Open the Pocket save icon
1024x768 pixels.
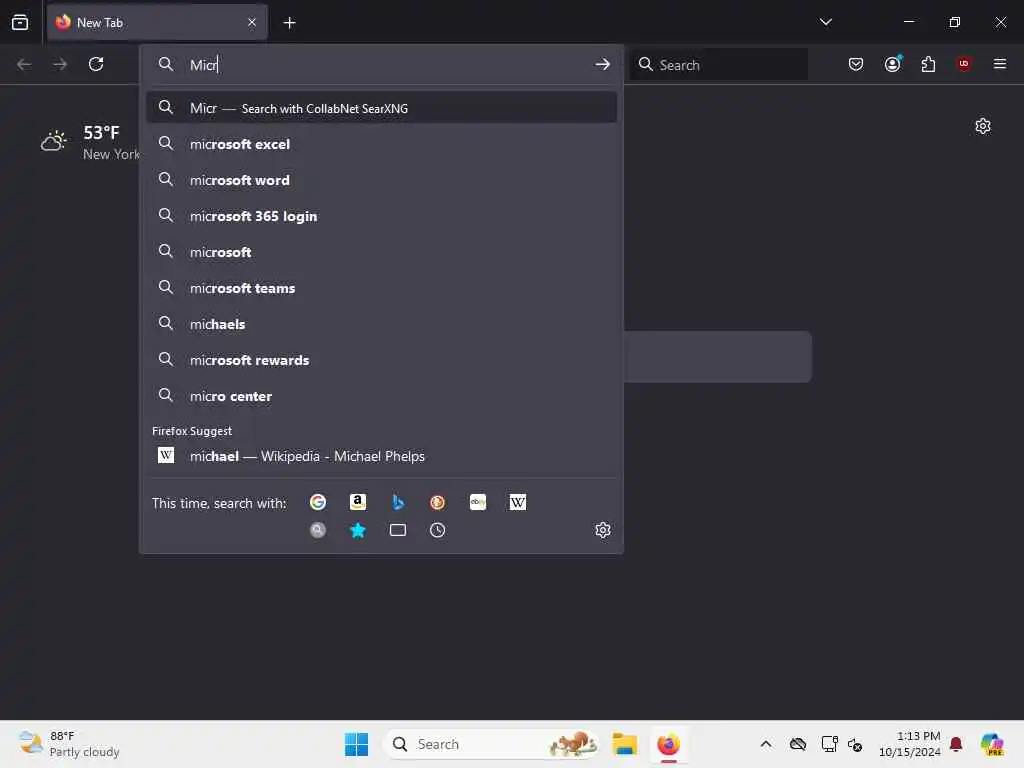[856, 64]
